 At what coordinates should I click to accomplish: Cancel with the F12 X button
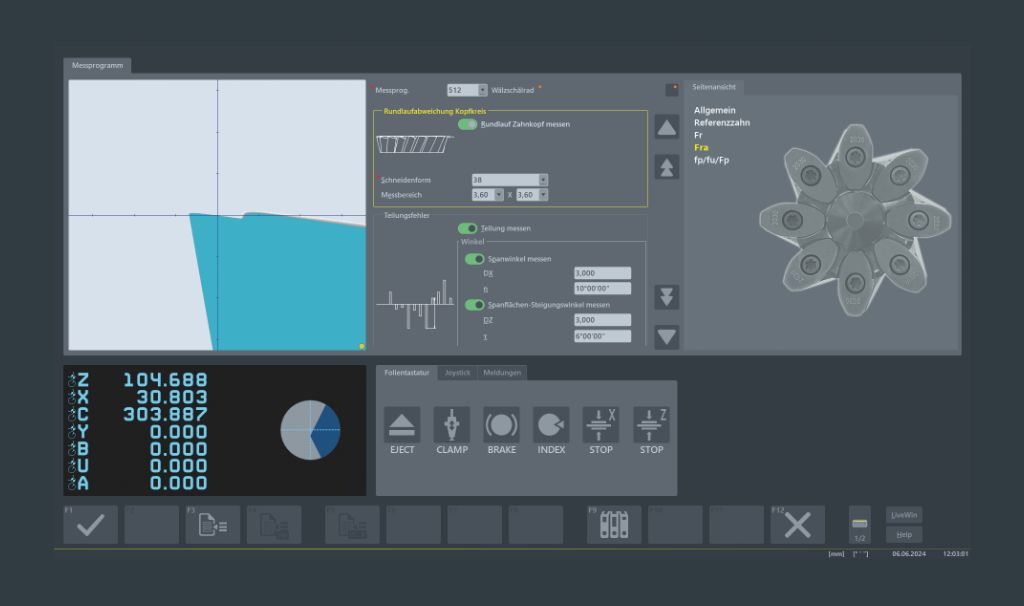point(797,525)
